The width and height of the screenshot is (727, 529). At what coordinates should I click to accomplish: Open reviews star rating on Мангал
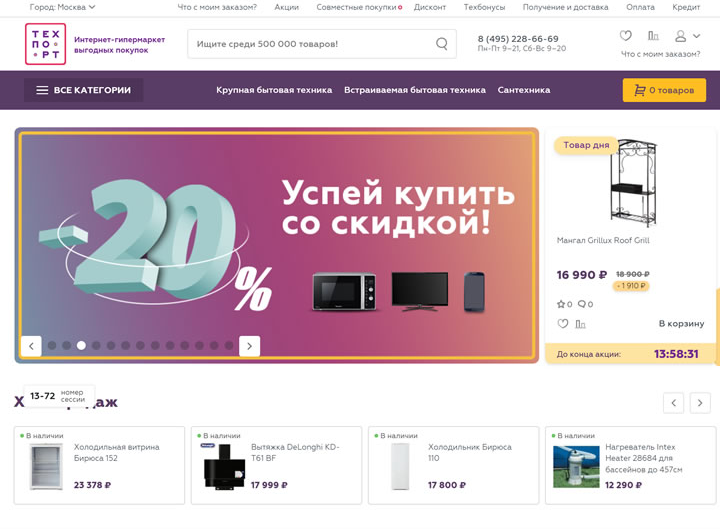(x=562, y=304)
